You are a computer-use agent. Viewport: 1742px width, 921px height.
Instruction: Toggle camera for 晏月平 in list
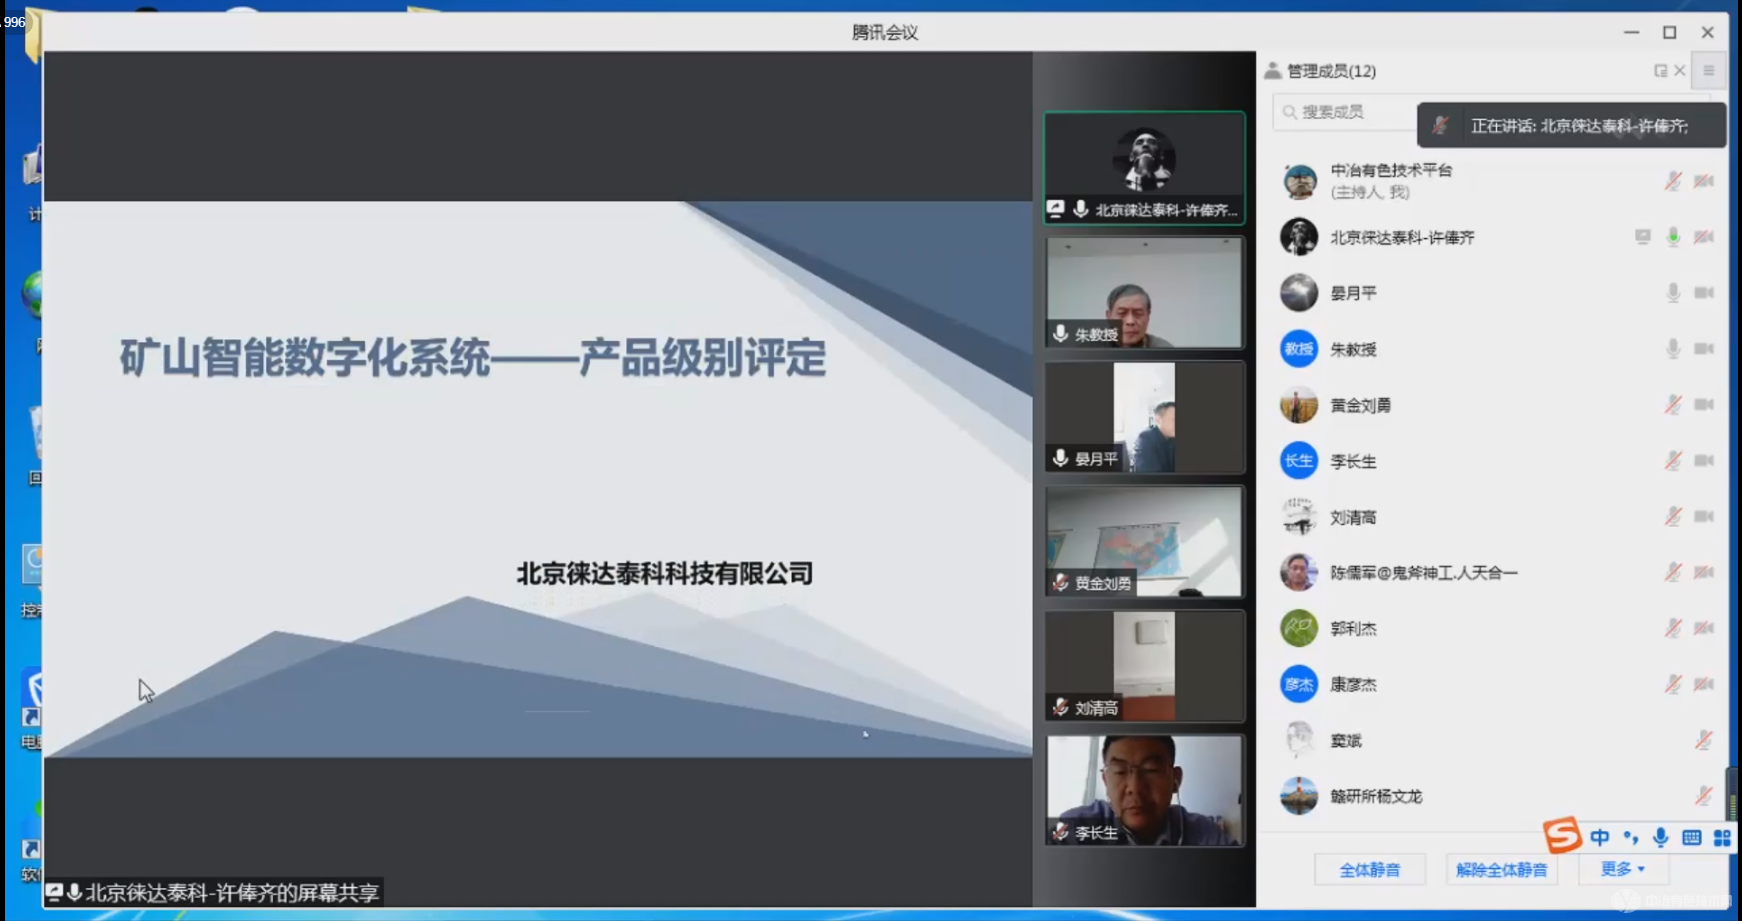(1704, 293)
